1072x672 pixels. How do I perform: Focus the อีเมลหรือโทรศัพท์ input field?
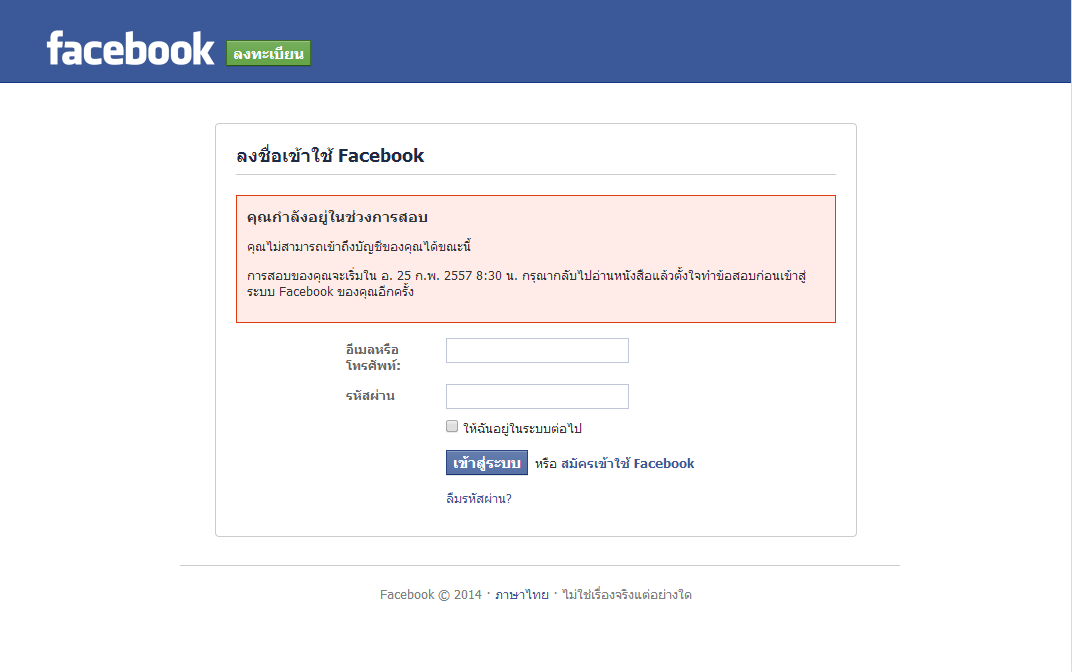537,350
